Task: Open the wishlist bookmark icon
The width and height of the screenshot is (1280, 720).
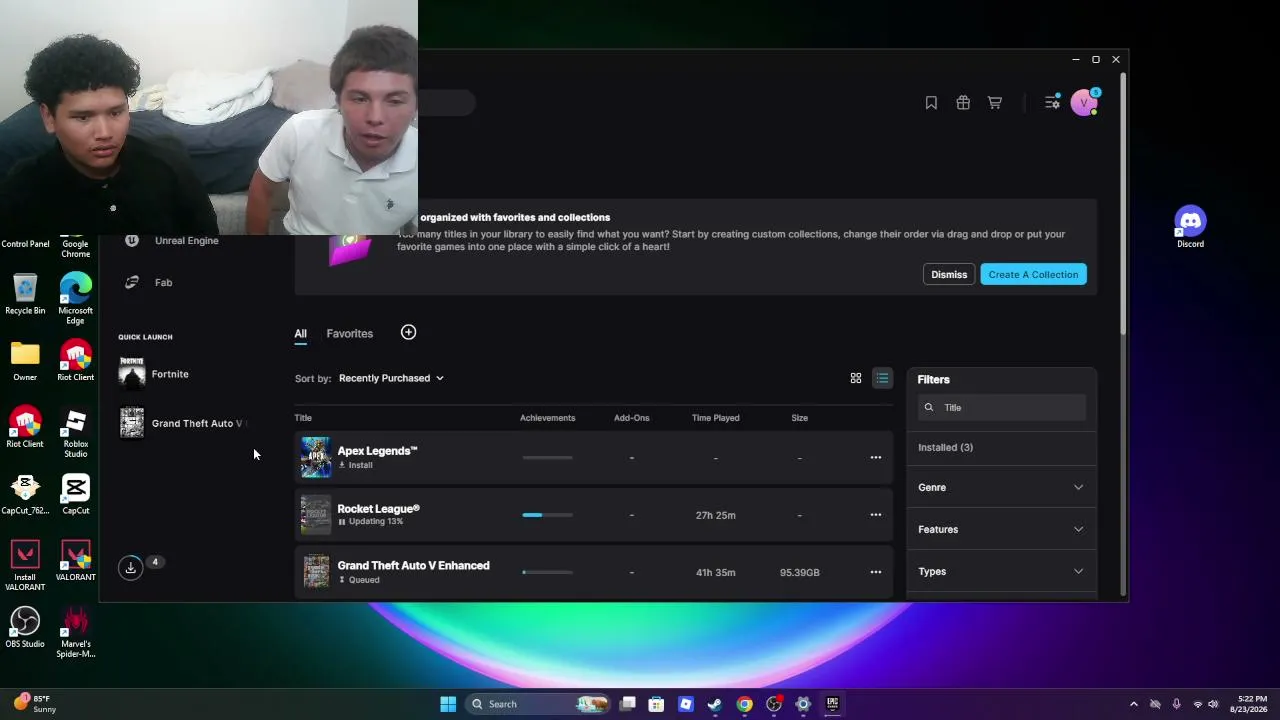Action: pyautogui.click(x=931, y=103)
